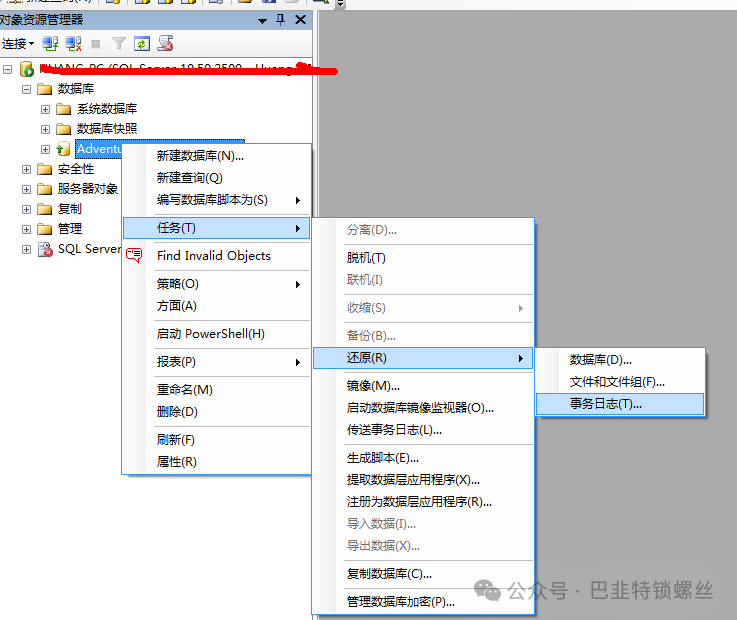Screen dimensions: 737x620
Task: Expand the 服务器对象 node
Action: tap(26, 189)
